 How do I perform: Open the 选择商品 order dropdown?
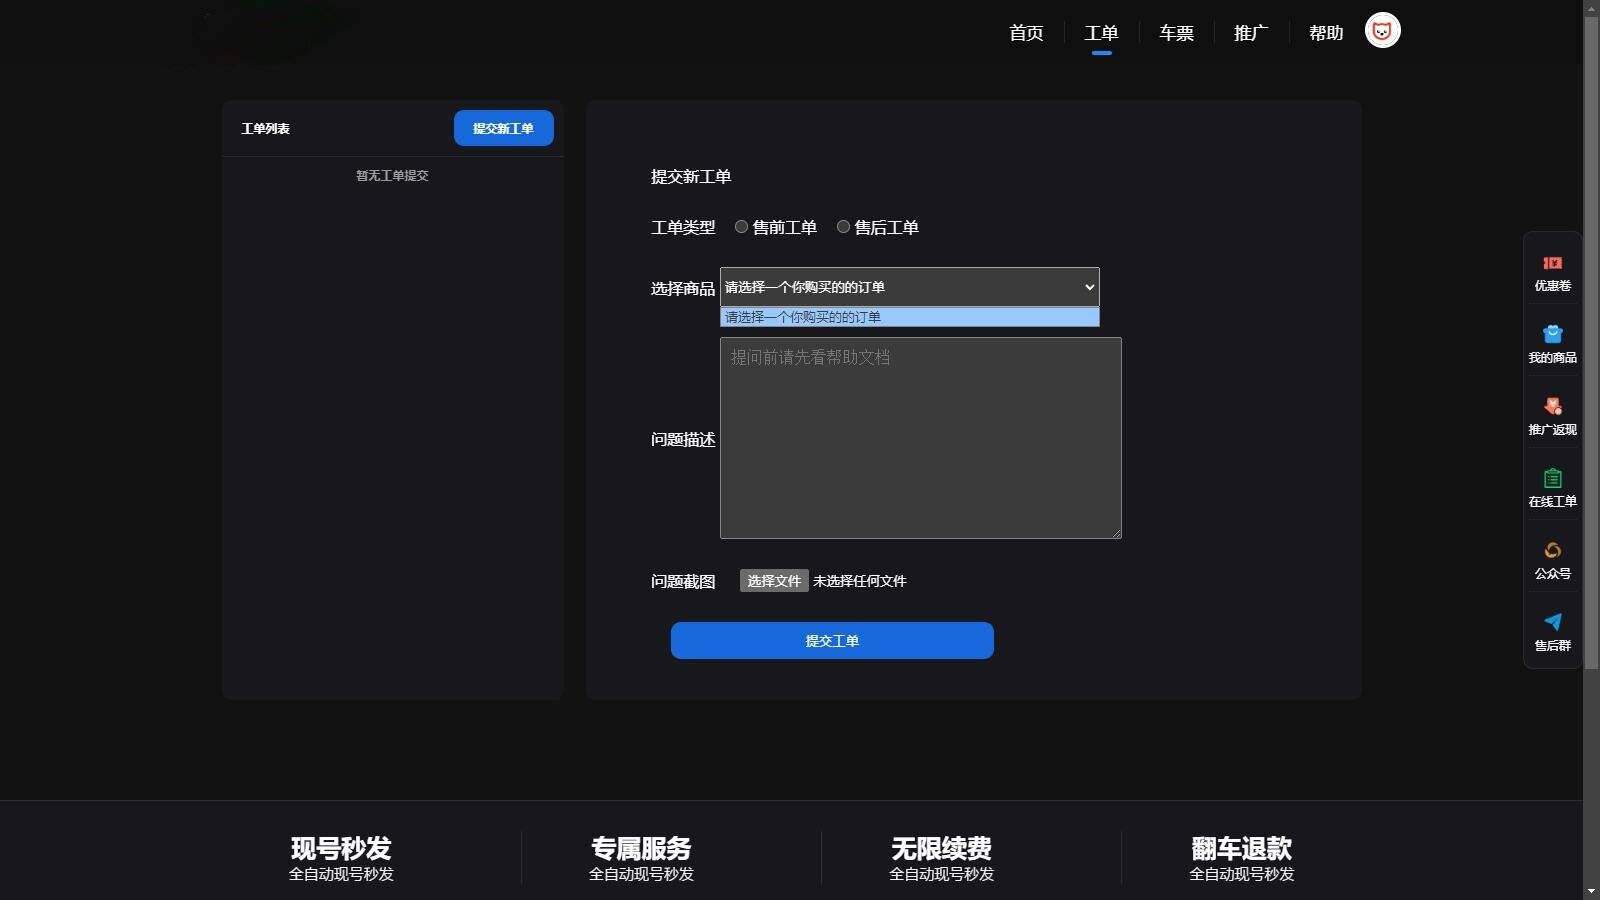909,287
